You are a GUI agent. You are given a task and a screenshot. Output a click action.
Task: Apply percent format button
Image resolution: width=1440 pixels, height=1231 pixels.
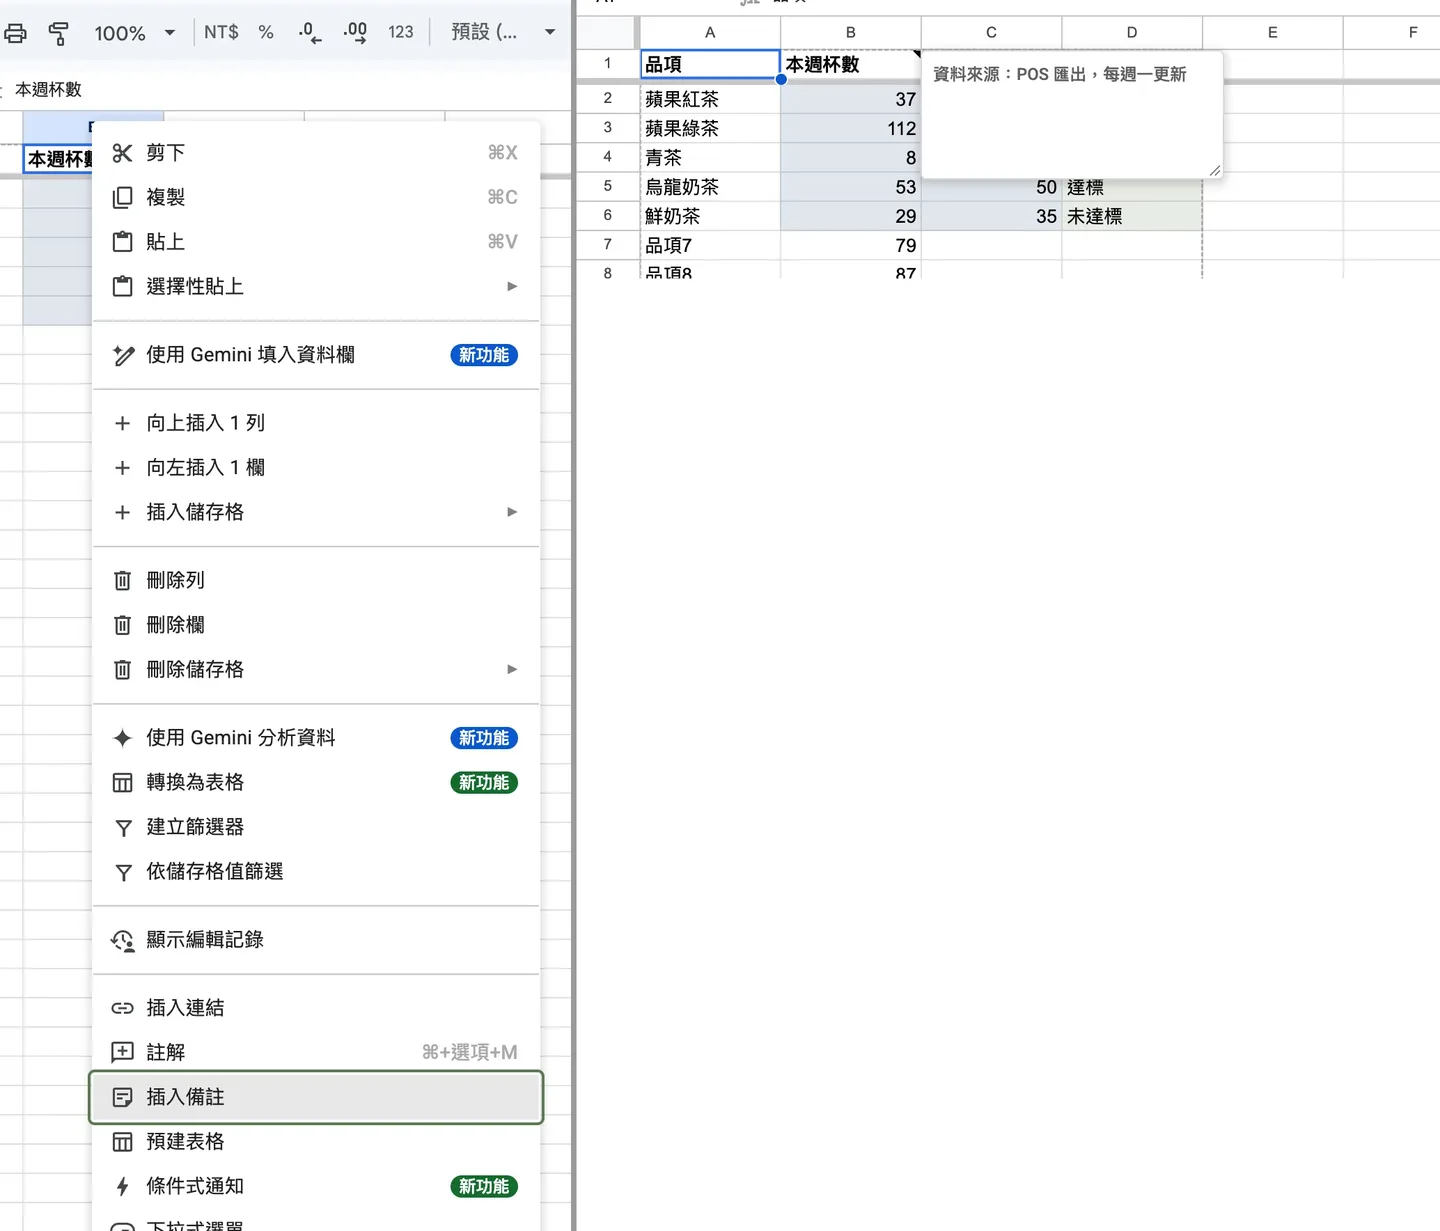(x=266, y=32)
